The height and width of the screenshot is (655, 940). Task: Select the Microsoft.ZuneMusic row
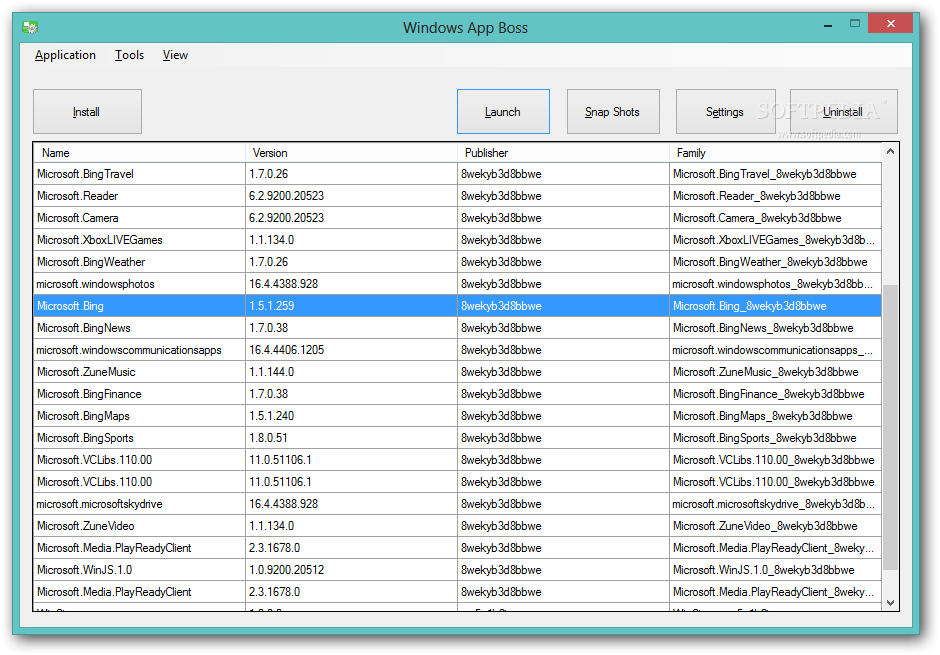coord(457,372)
